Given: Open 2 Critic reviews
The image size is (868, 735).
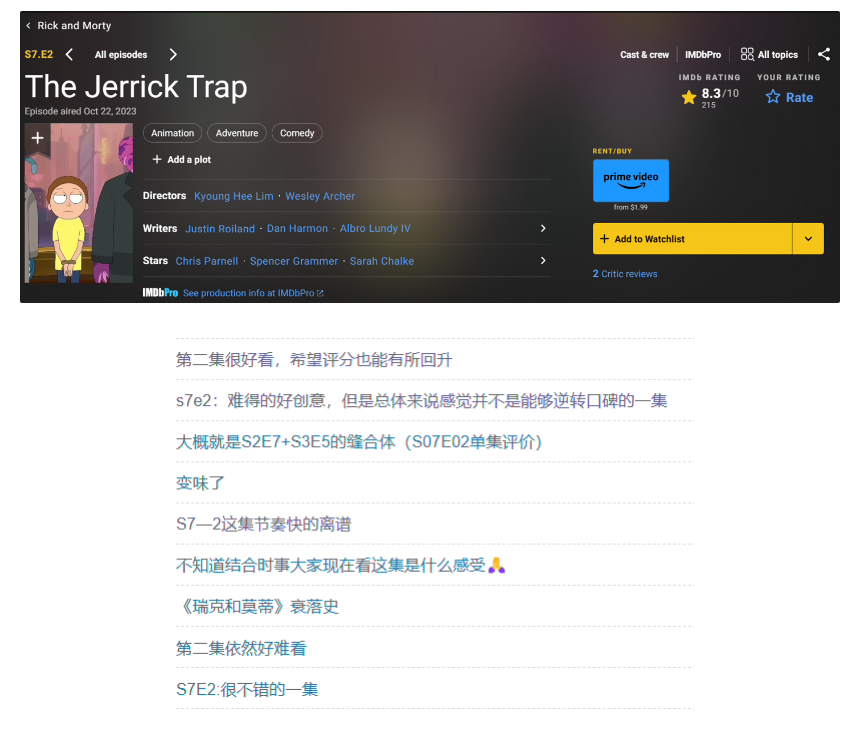Looking at the screenshot, I should [625, 273].
